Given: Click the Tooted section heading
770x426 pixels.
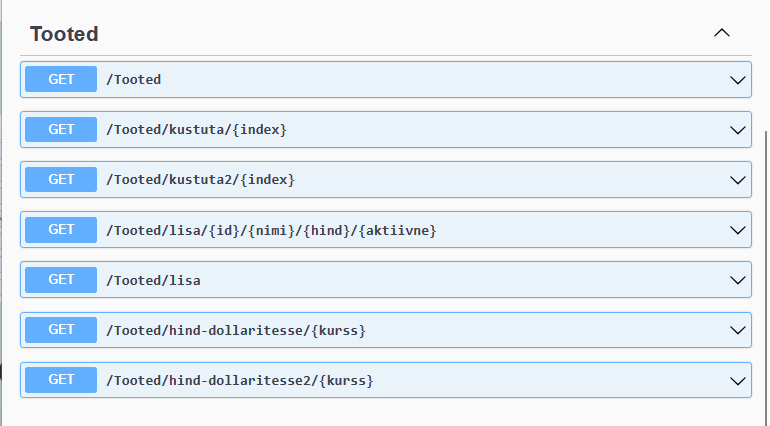Looking at the screenshot, I should [x=64, y=34].
